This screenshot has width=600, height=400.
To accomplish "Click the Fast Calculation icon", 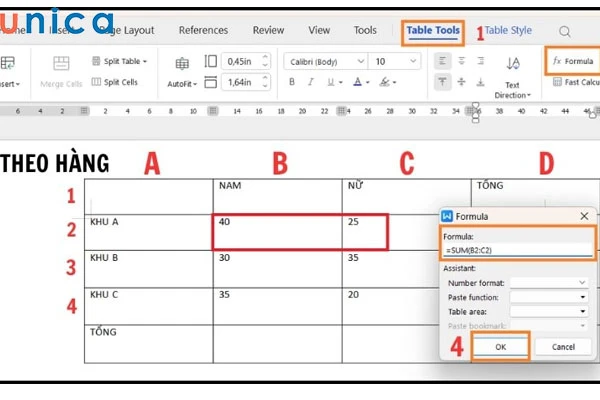I will click(x=558, y=82).
